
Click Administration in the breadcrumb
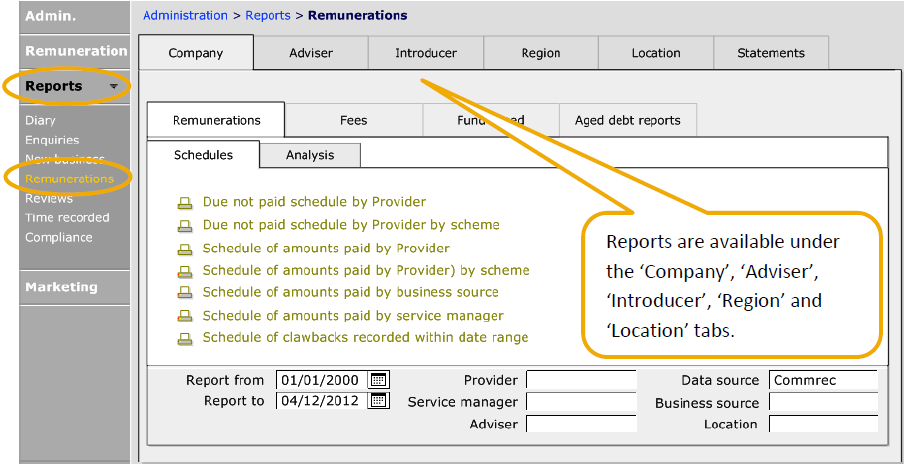coord(185,16)
